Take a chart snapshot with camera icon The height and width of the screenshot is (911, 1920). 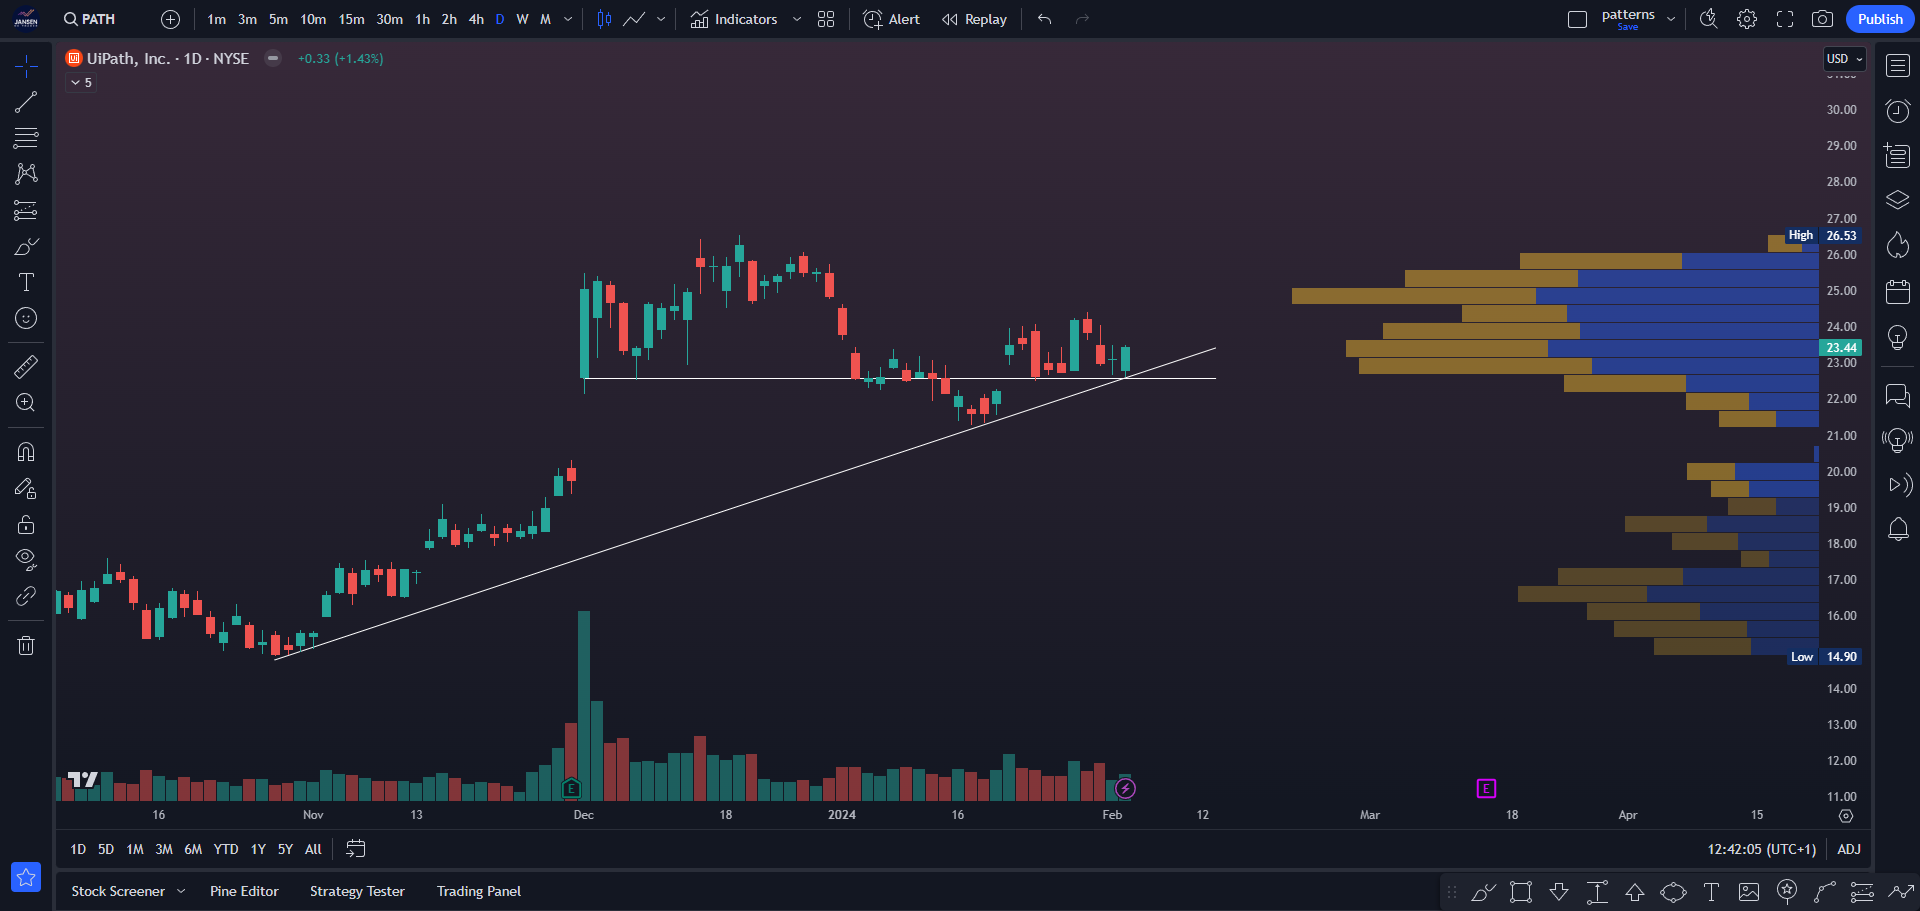(x=1823, y=19)
